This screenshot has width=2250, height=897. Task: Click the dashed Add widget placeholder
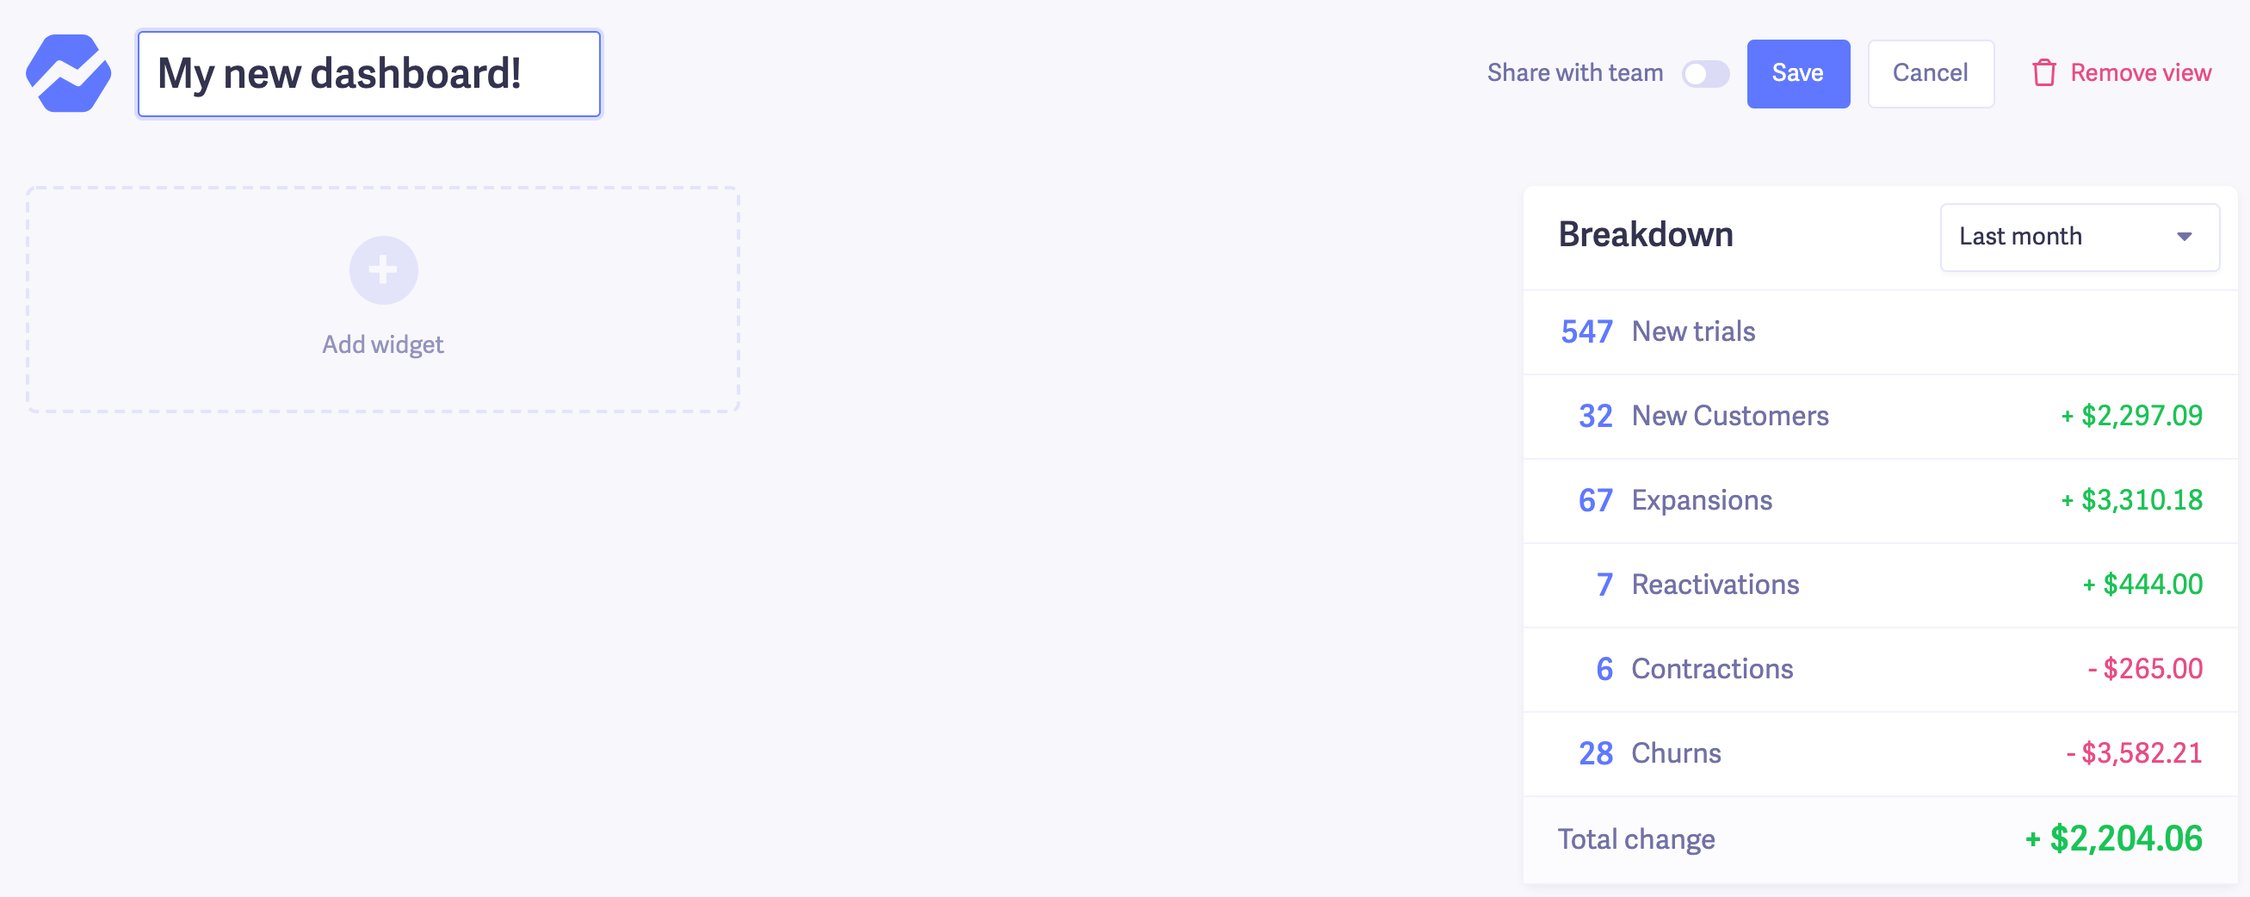point(383,300)
